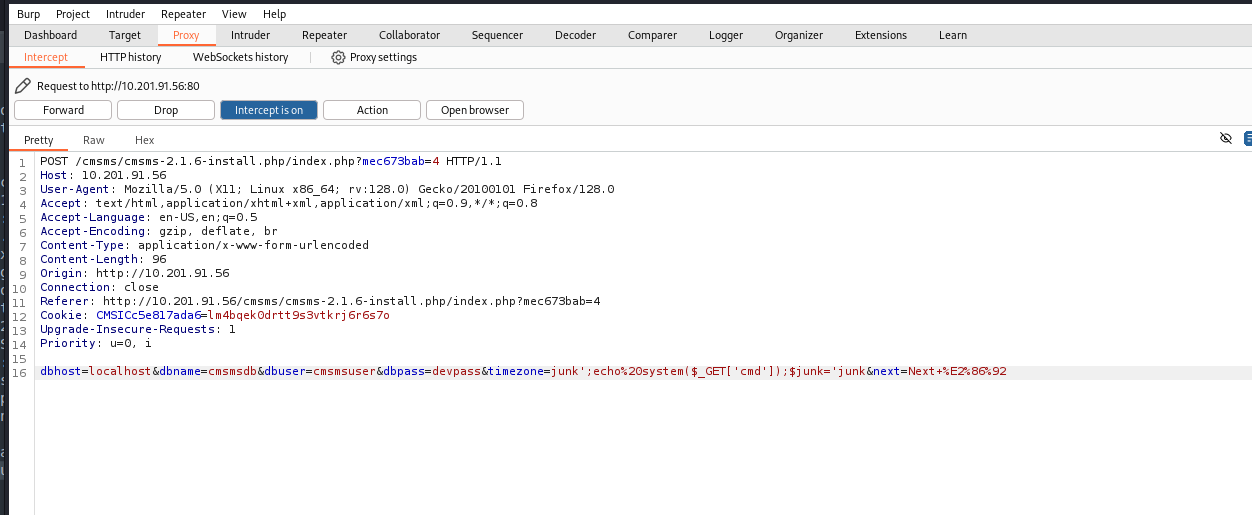
Task: Toggle the hide non-printable characters eye icon
Action: coord(1226,138)
